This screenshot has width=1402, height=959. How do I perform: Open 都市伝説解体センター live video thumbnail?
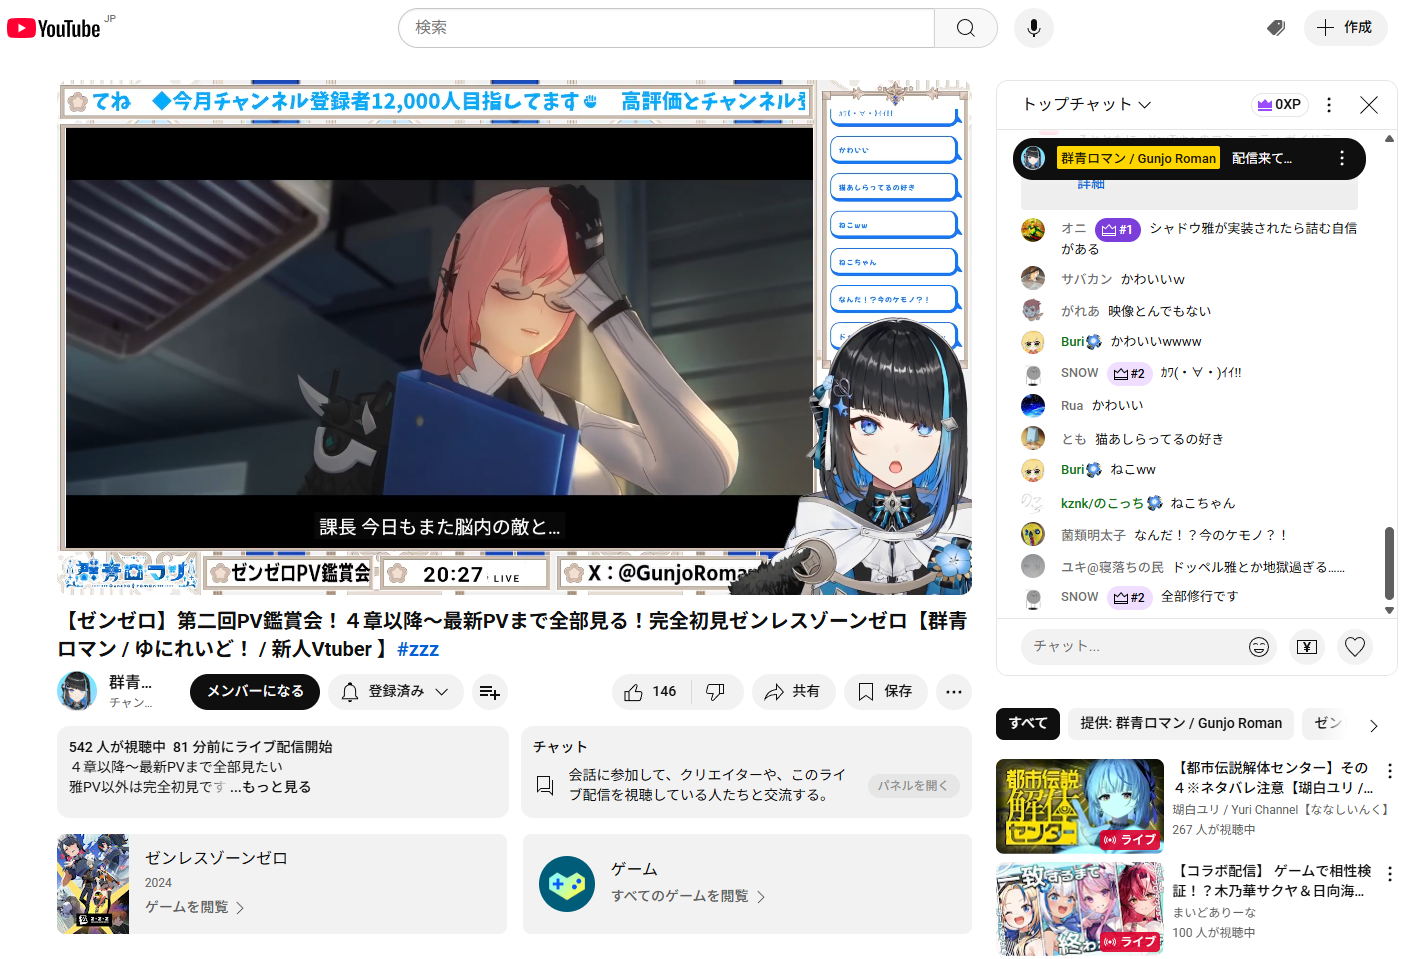pyautogui.click(x=1080, y=806)
